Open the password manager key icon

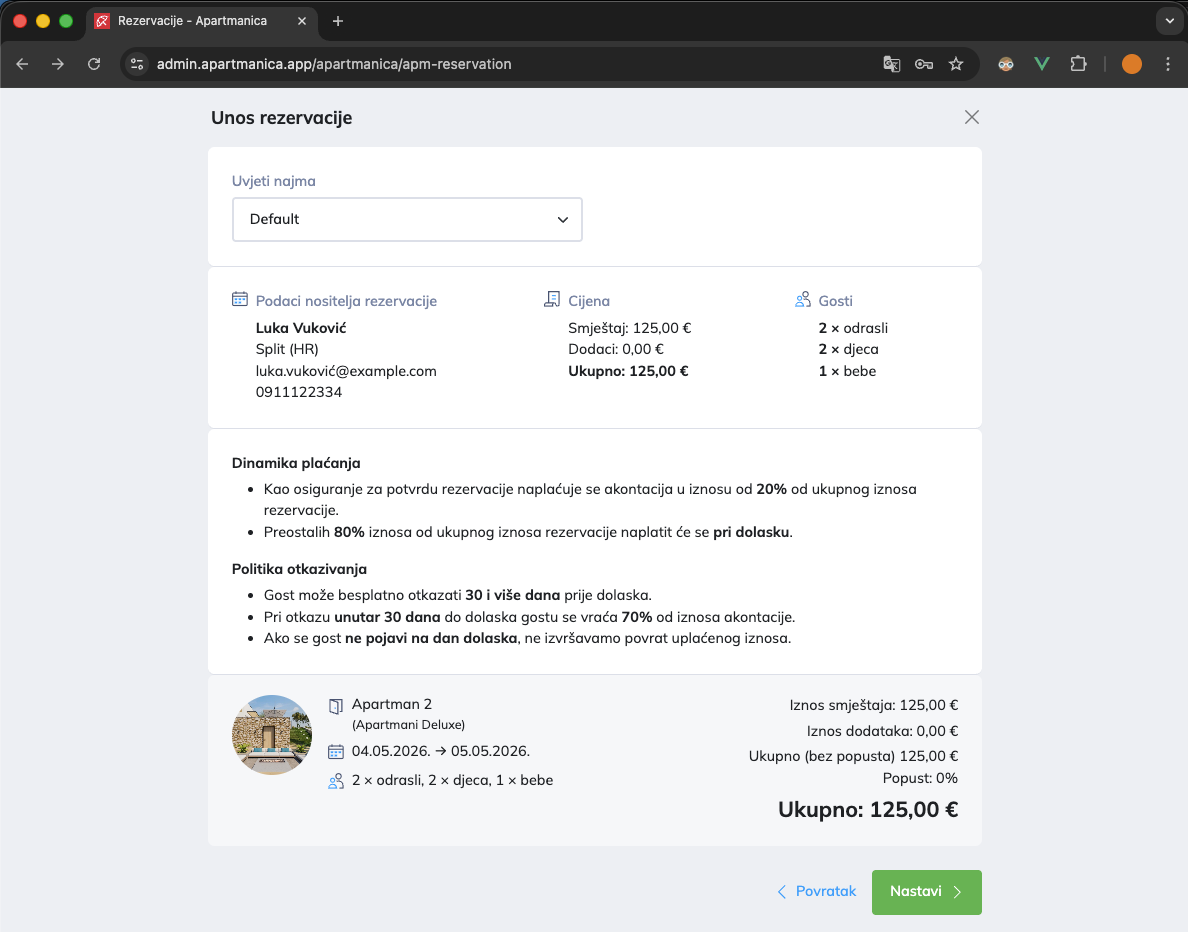tap(924, 64)
